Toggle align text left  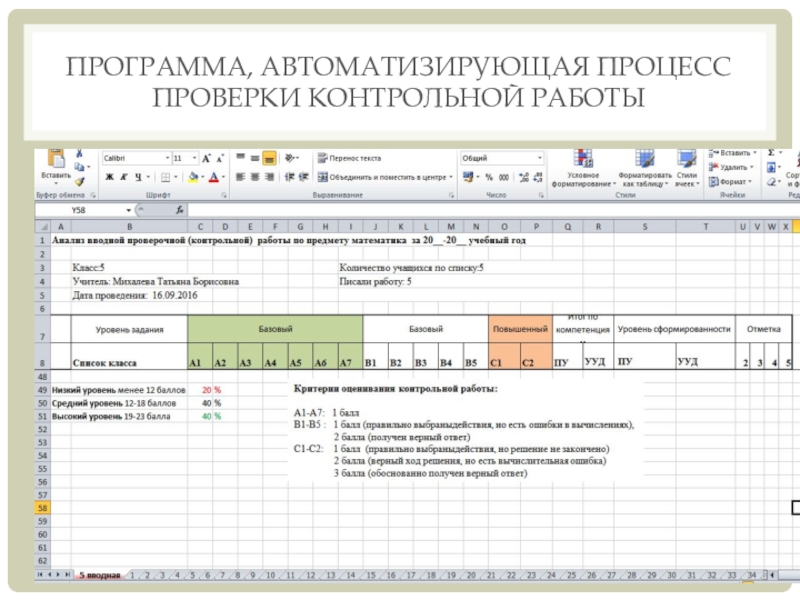point(240,177)
